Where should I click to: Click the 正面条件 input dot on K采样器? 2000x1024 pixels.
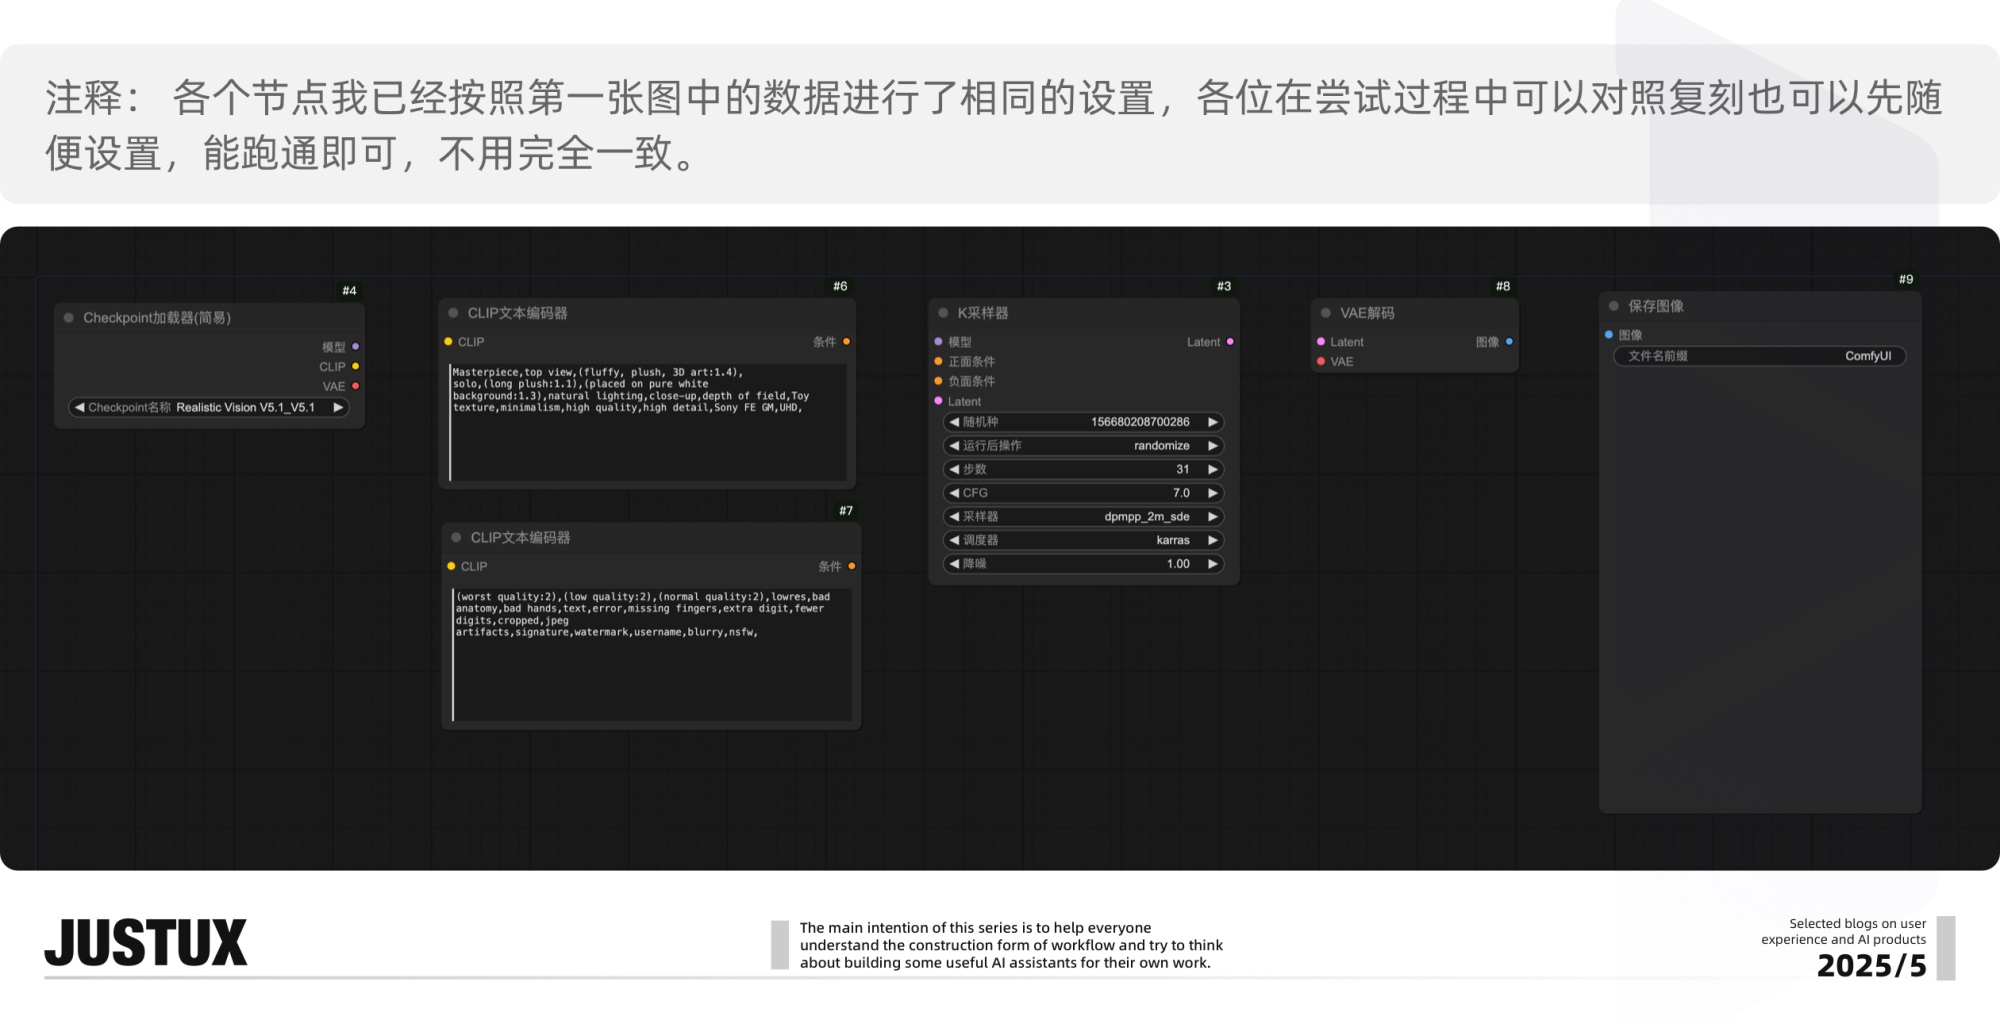(x=937, y=361)
